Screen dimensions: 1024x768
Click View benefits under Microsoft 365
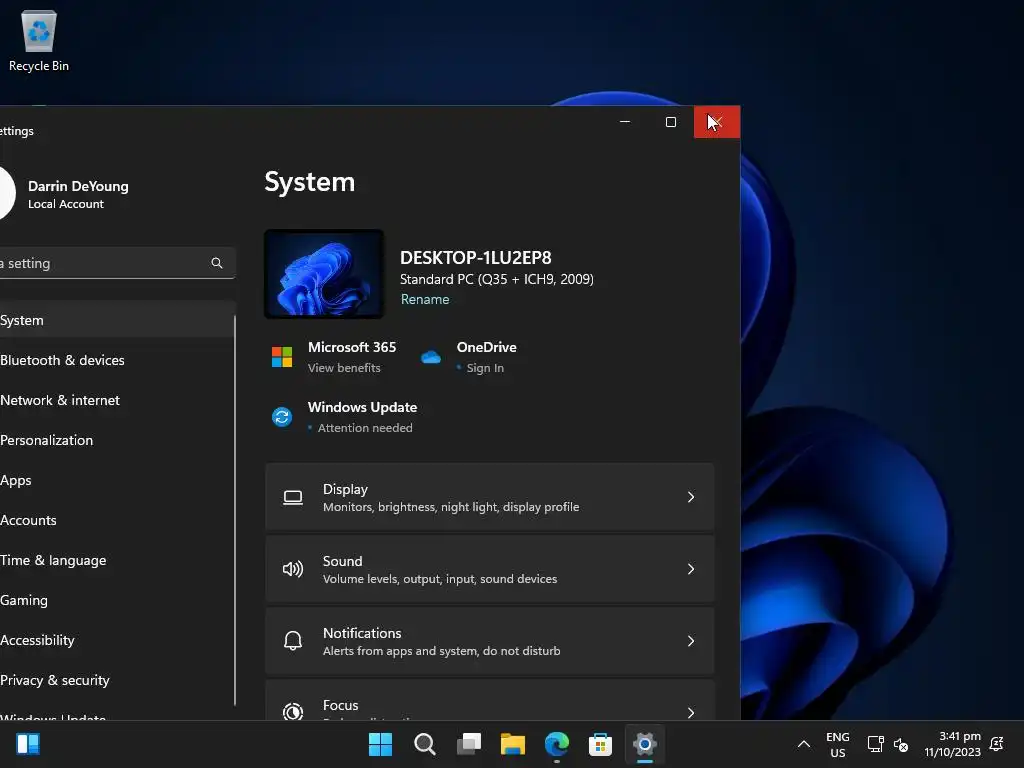[344, 368]
